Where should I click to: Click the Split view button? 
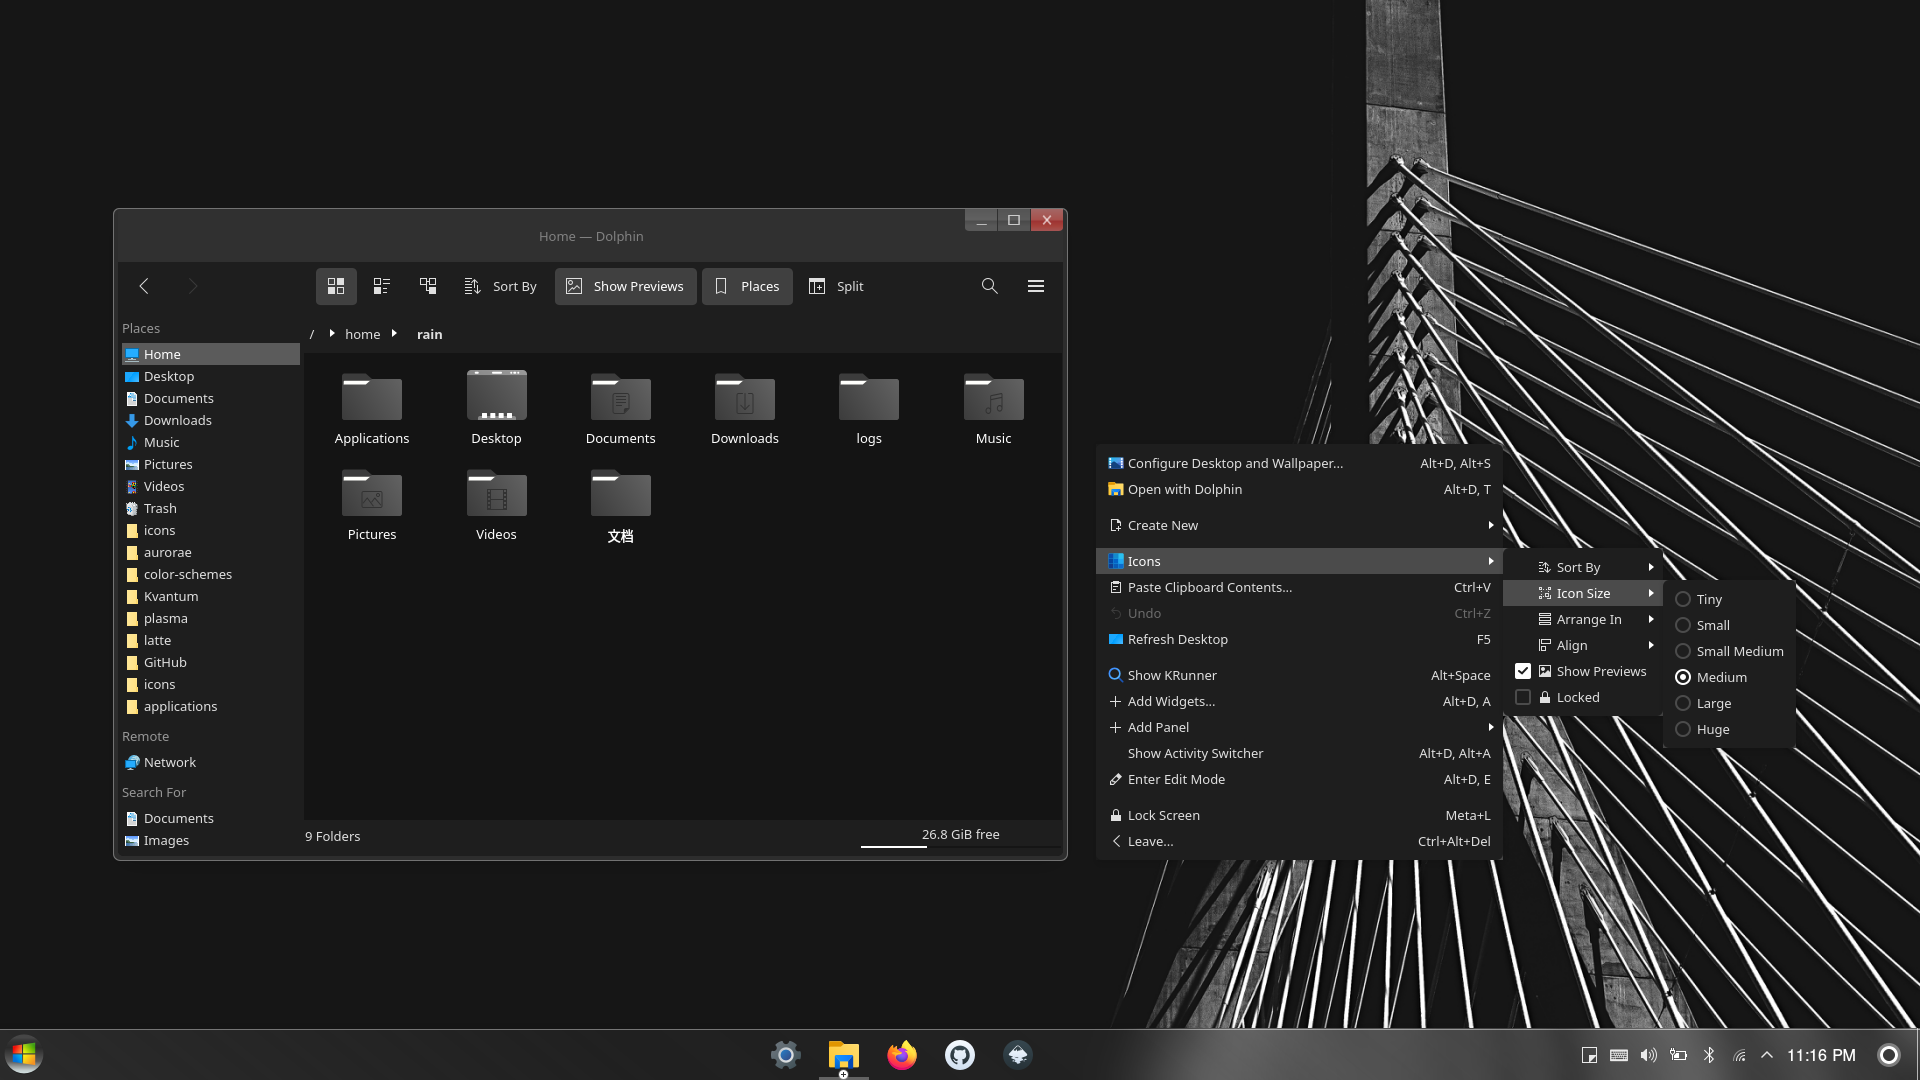pyautogui.click(x=836, y=286)
